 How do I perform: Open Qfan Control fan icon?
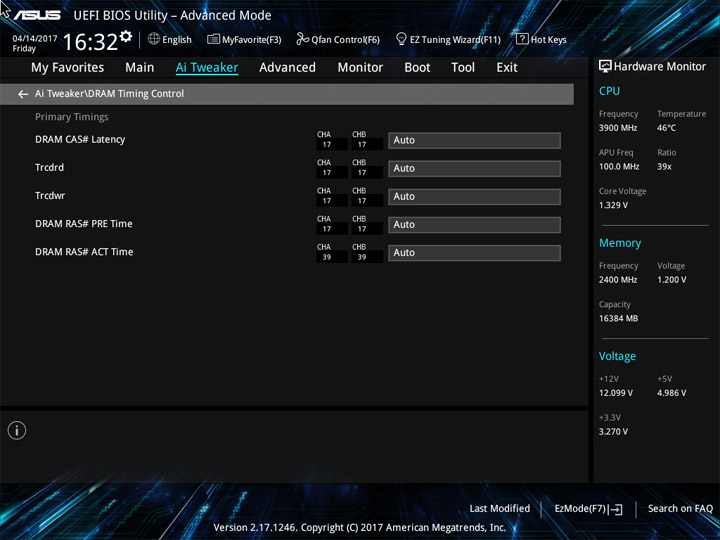coord(302,39)
